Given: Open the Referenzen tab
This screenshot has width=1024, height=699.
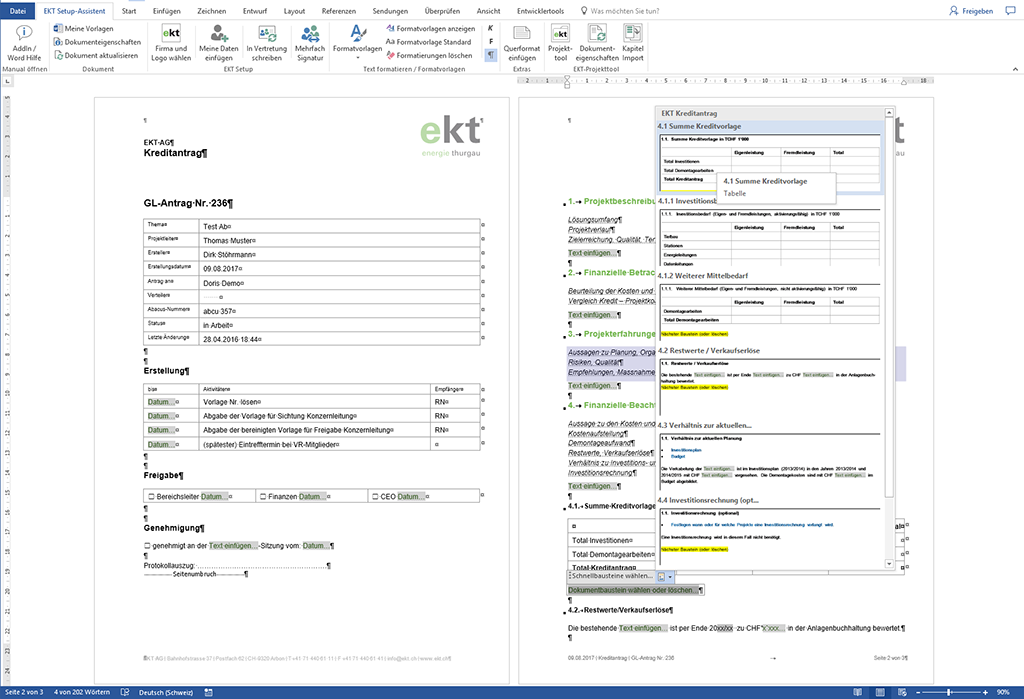Looking at the screenshot, I should click(x=338, y=11).
